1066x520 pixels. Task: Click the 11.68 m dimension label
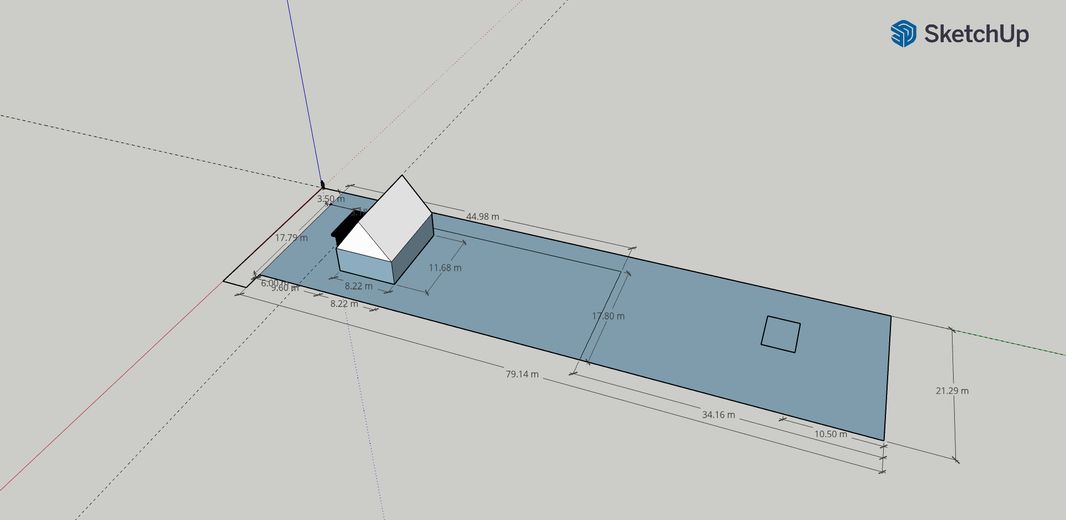445,268
